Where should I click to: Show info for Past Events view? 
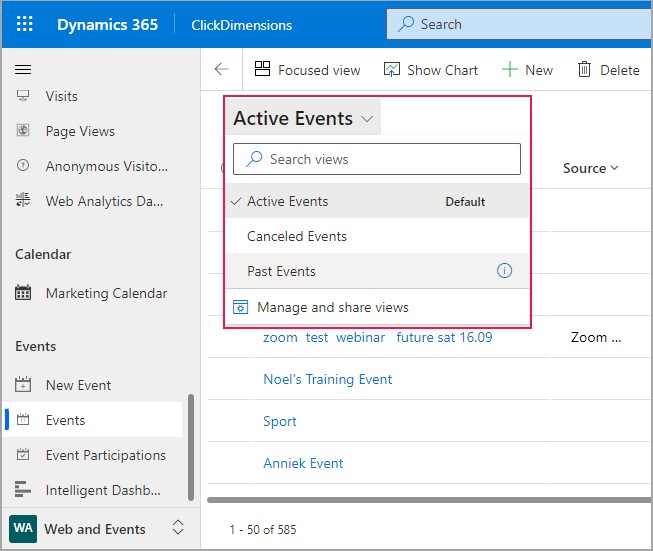click(504, 271)
